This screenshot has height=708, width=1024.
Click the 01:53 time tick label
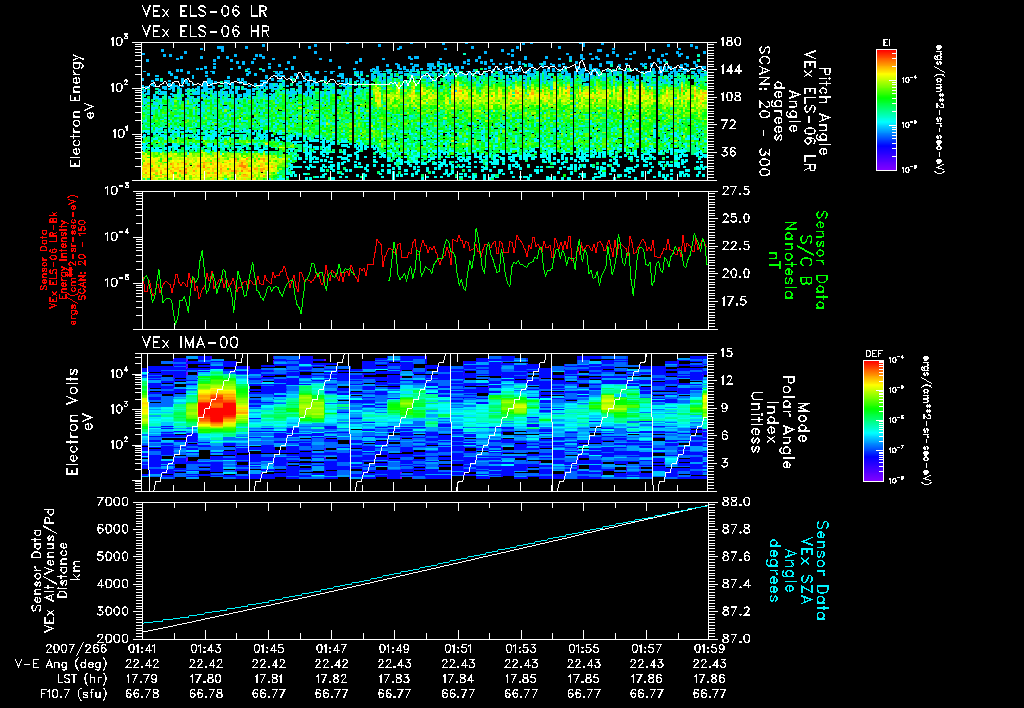point(520,649)
